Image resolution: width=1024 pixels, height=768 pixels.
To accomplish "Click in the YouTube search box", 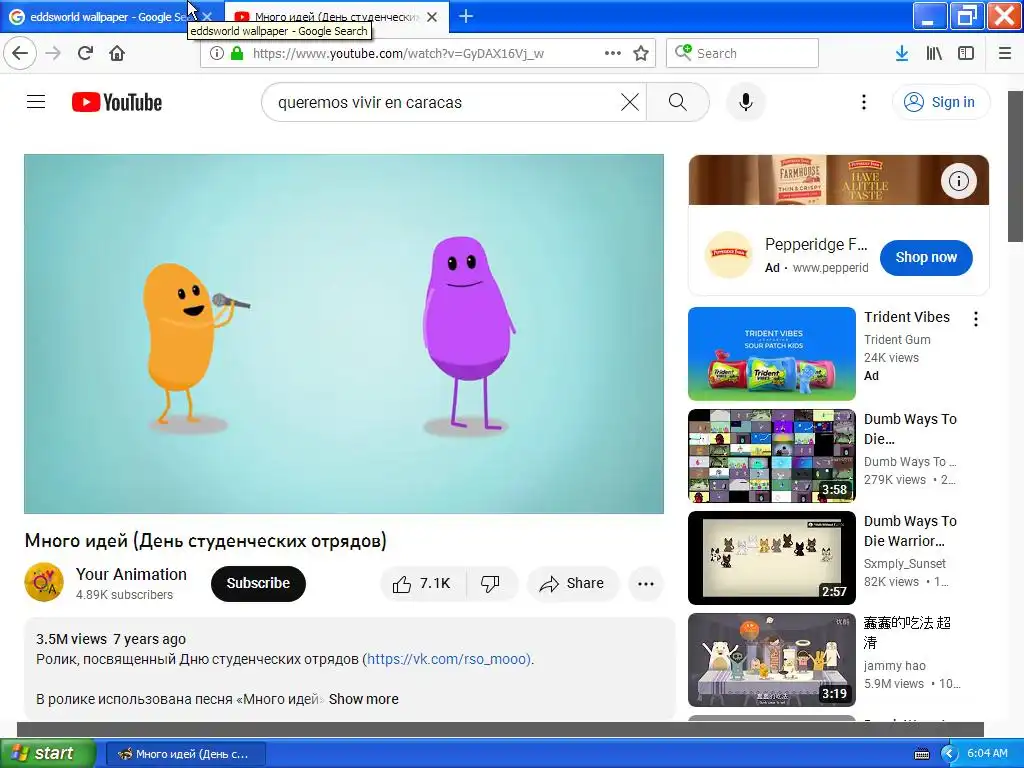I will (x=444, y=102).
